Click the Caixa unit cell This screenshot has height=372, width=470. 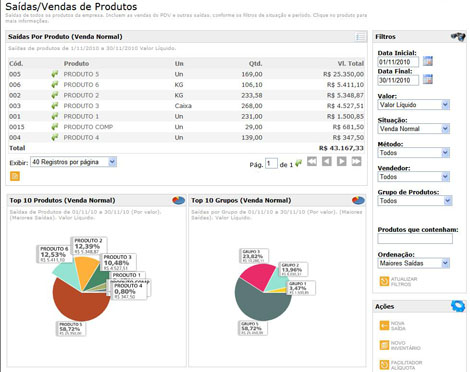[183, 106]
